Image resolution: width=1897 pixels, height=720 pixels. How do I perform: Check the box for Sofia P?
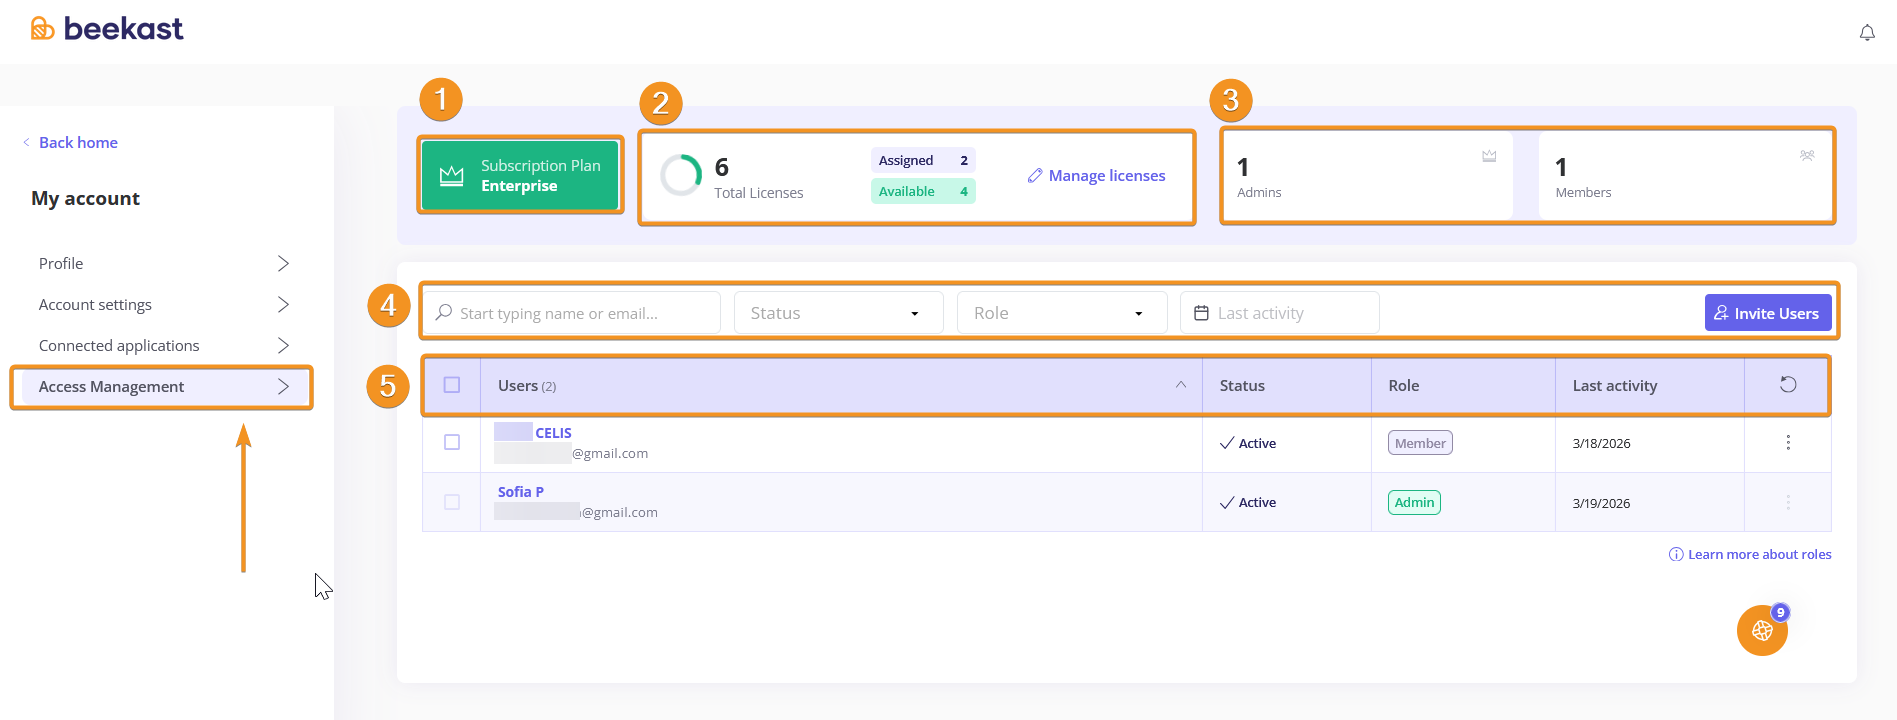452,502
